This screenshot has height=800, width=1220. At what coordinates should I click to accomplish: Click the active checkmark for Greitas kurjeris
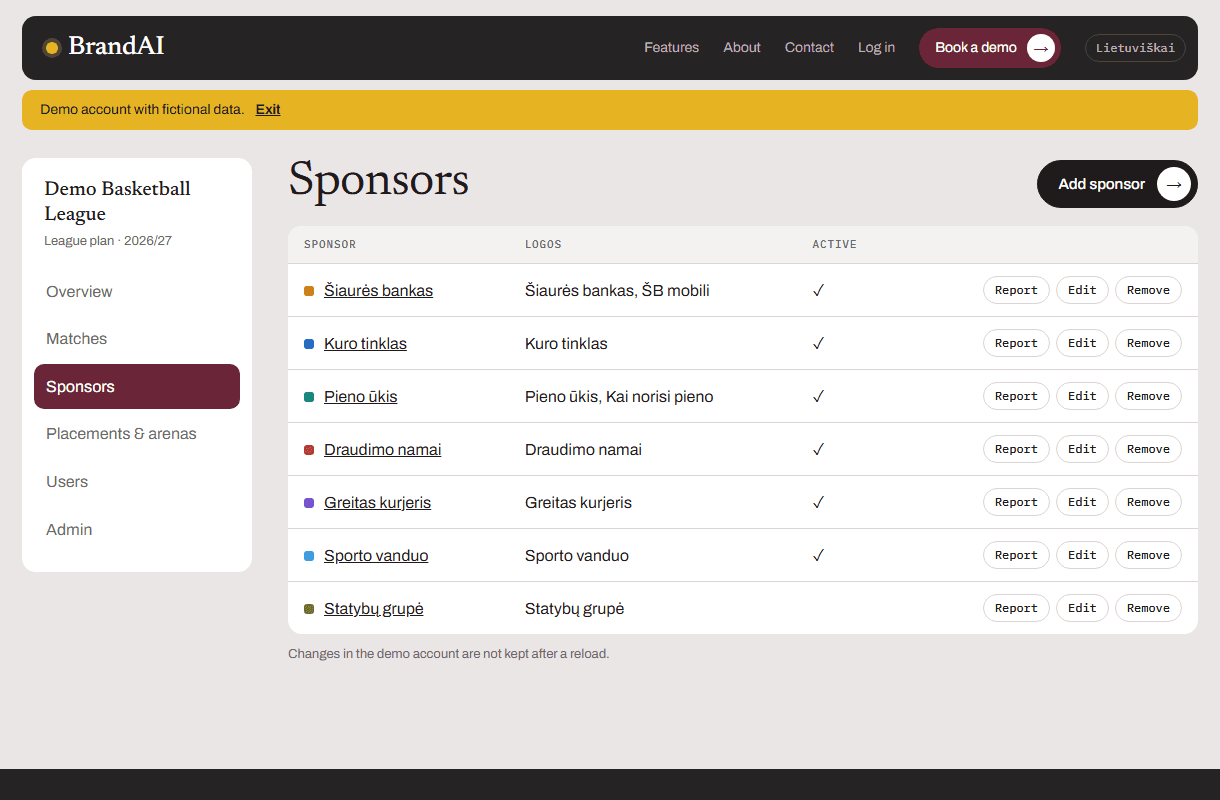click(818, 502)
